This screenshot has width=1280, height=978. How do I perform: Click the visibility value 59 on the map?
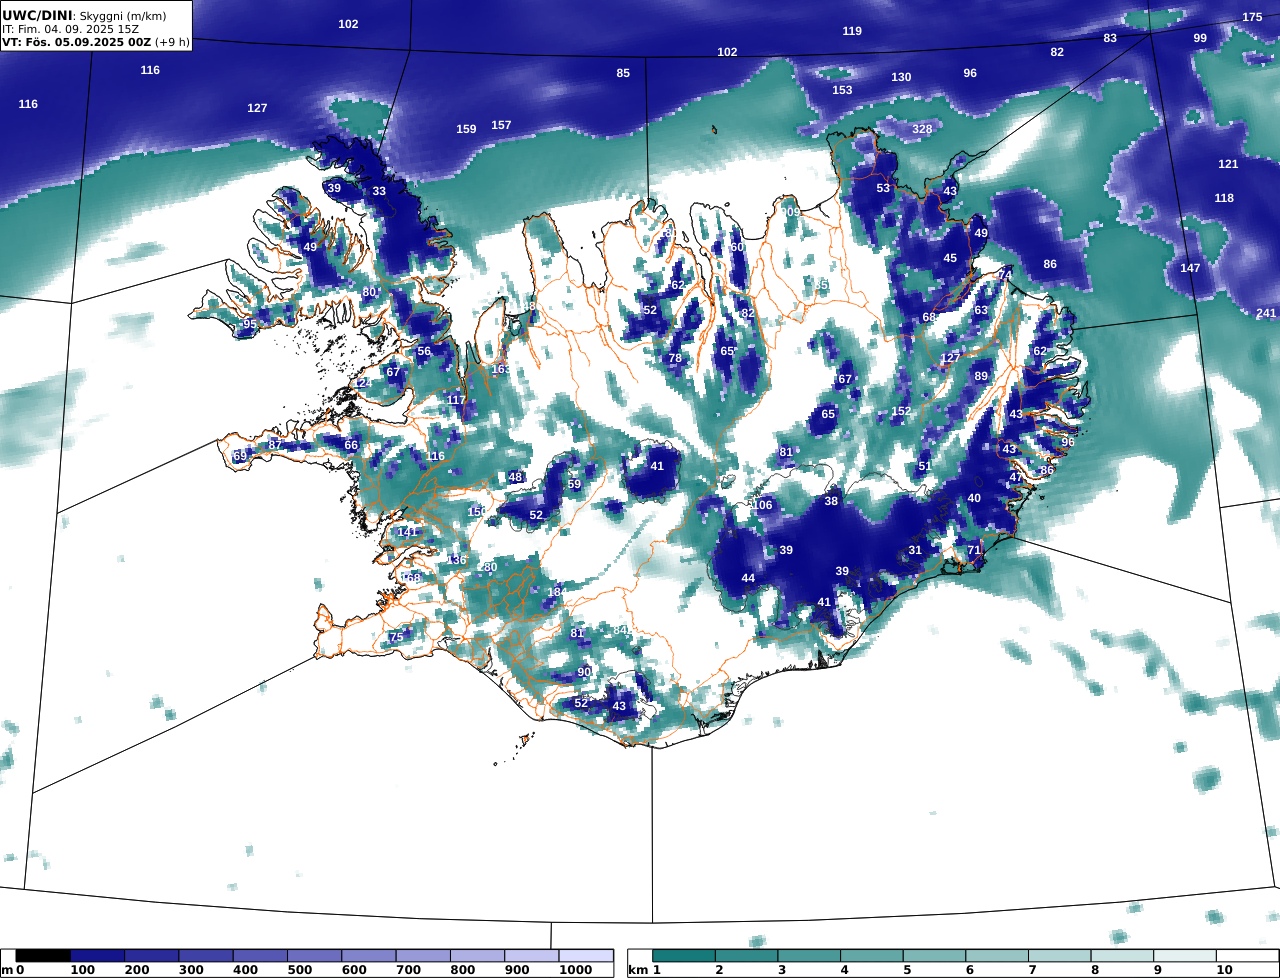point(574,484)
